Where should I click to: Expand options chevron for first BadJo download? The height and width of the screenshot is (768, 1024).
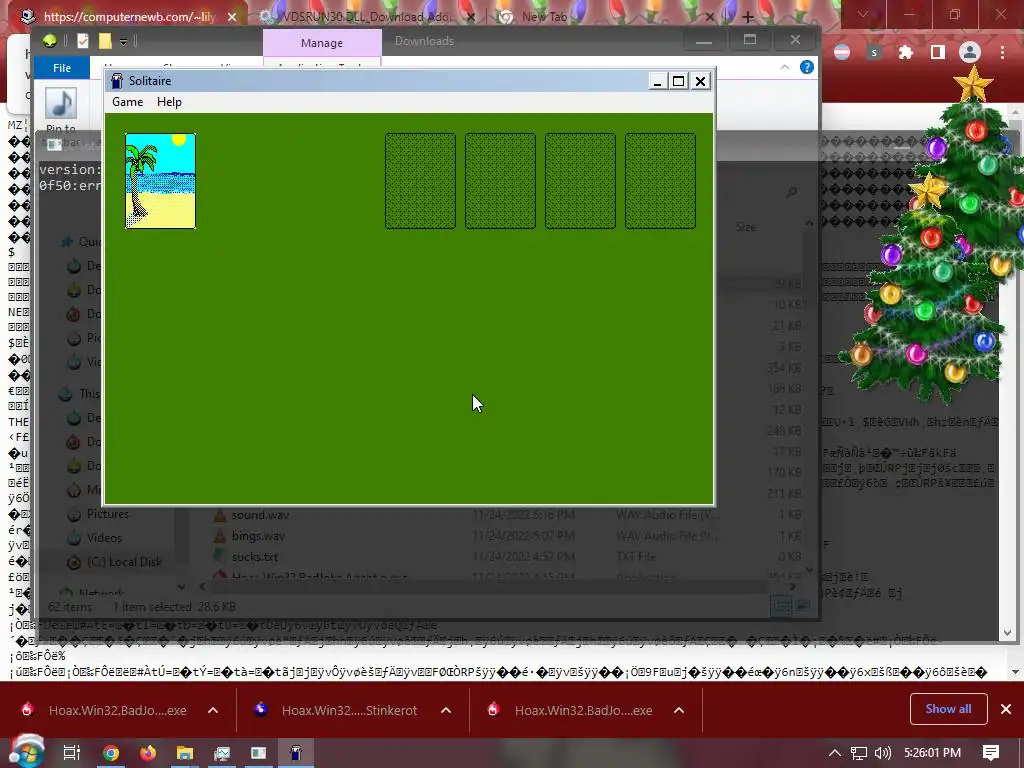pyautogui.click(x=213, y=710)
